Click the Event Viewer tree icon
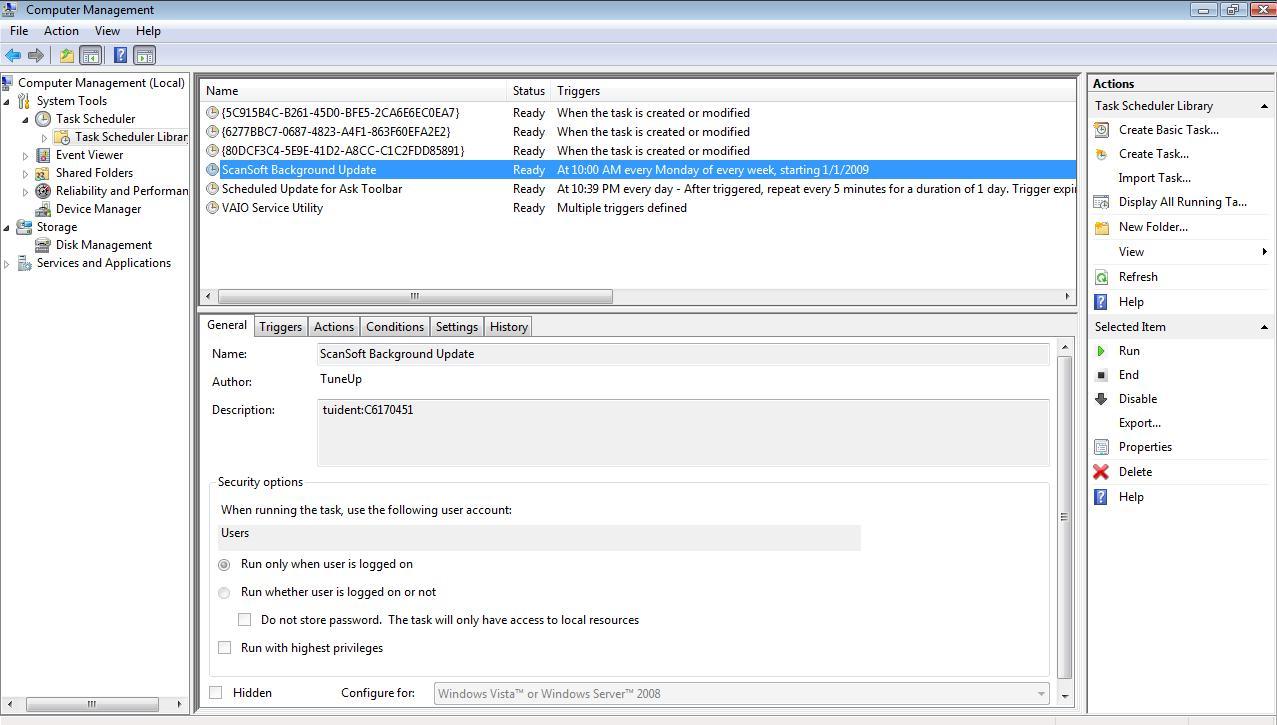The height and width of the screenshot is (725, 1277). click(43, 155)
